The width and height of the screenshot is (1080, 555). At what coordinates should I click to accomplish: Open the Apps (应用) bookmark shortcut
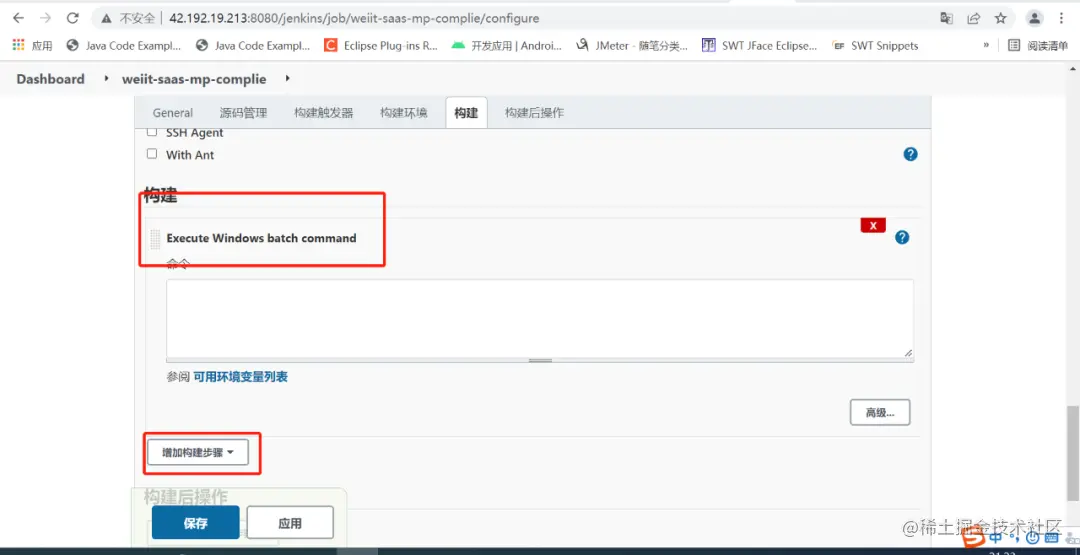[32, 45]
